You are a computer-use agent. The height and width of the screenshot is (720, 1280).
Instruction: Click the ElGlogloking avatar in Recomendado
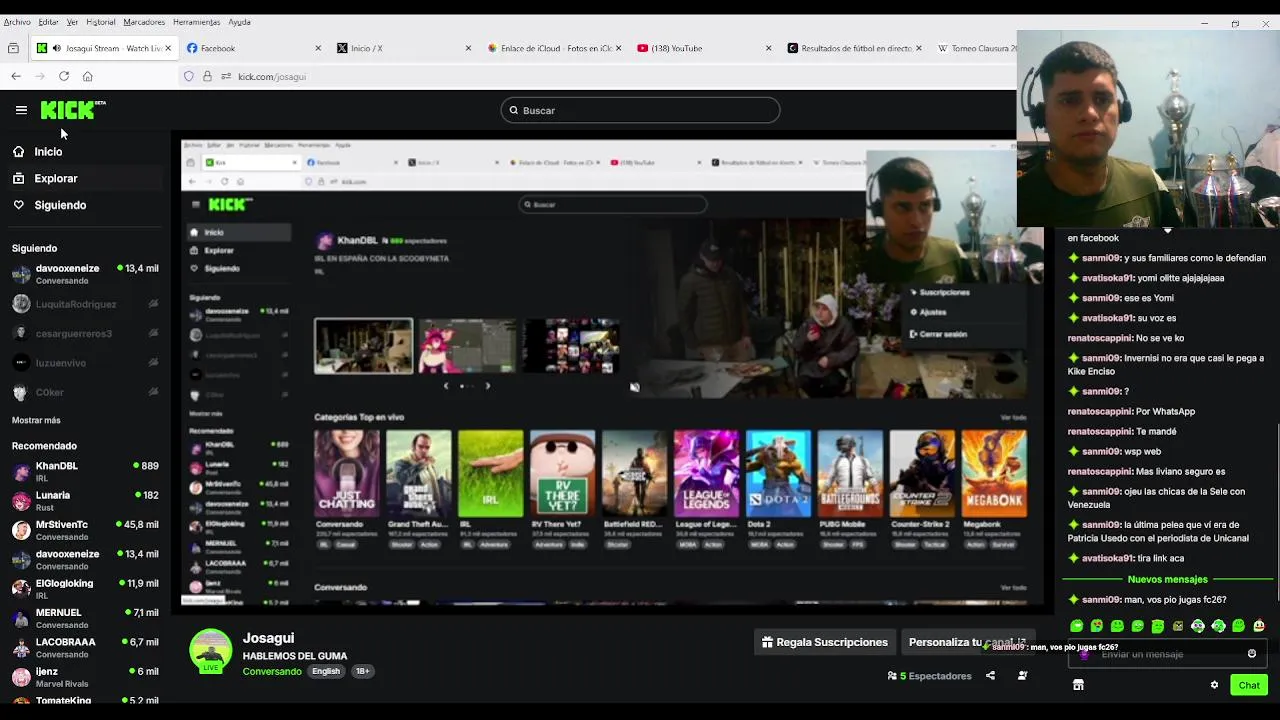21,589
